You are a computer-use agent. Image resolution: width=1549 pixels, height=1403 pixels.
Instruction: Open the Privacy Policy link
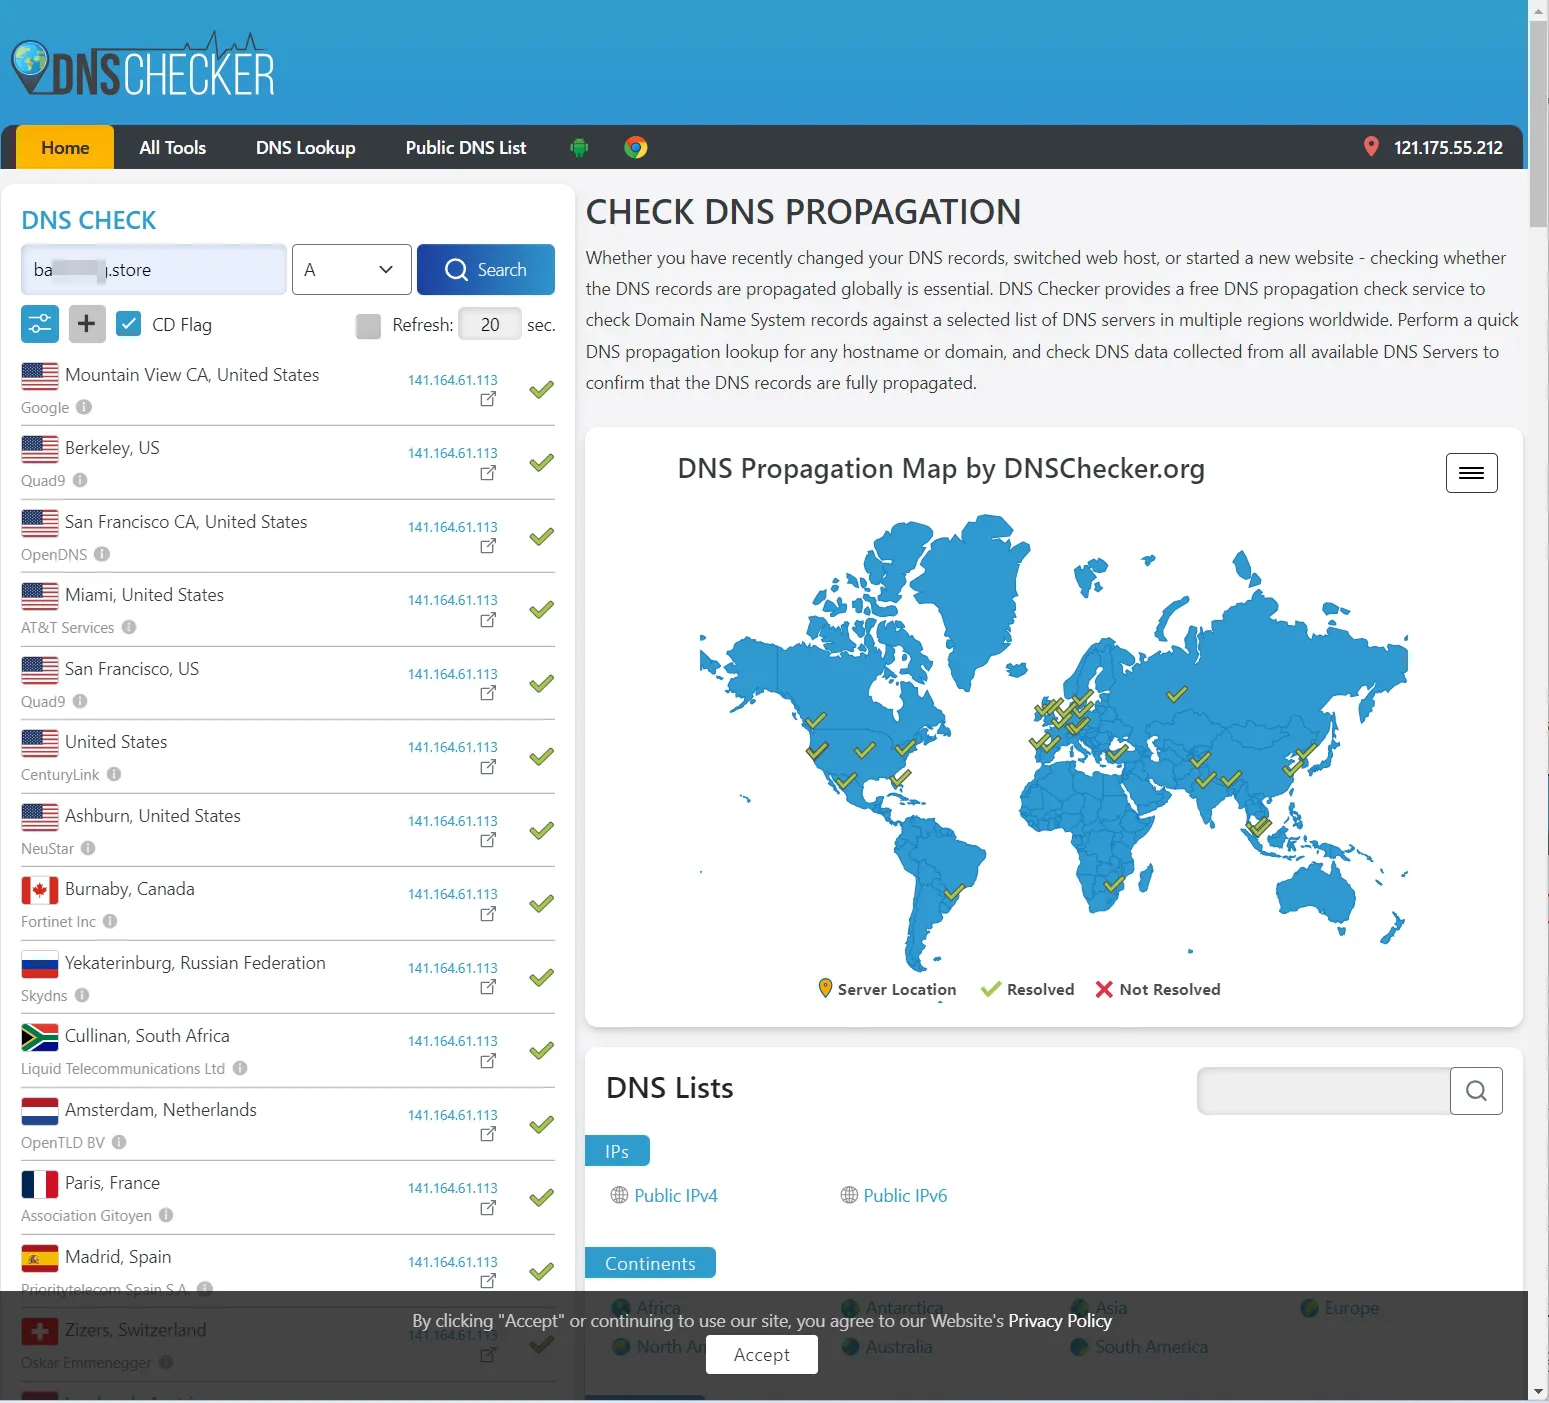pyautogui.click(x=1060, y=1321)
